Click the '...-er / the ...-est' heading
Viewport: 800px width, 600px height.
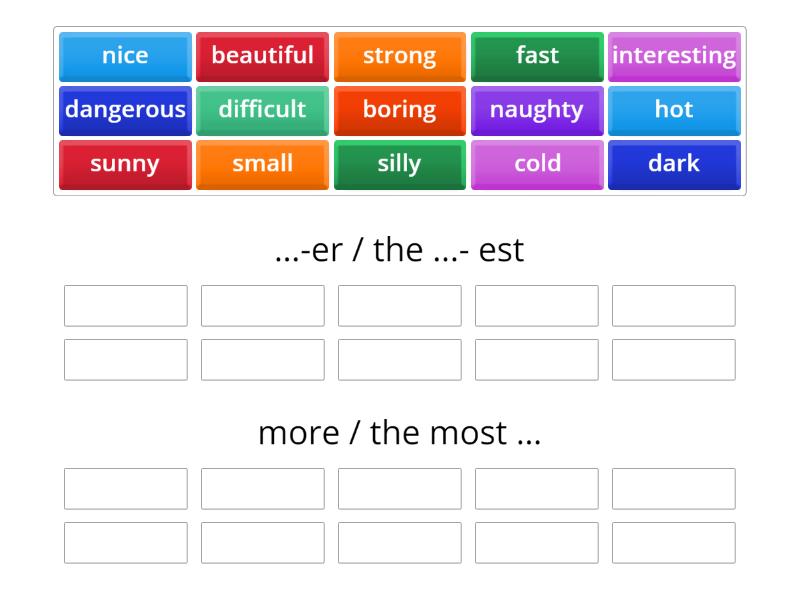coord(400,250)
